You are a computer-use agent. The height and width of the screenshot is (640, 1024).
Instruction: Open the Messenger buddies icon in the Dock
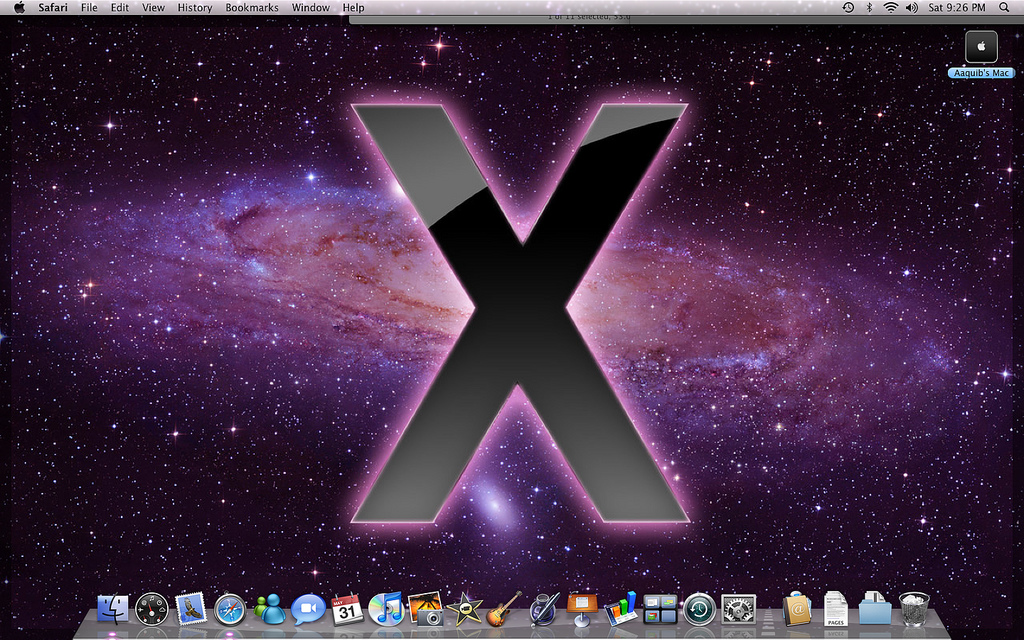coord(269,609)
